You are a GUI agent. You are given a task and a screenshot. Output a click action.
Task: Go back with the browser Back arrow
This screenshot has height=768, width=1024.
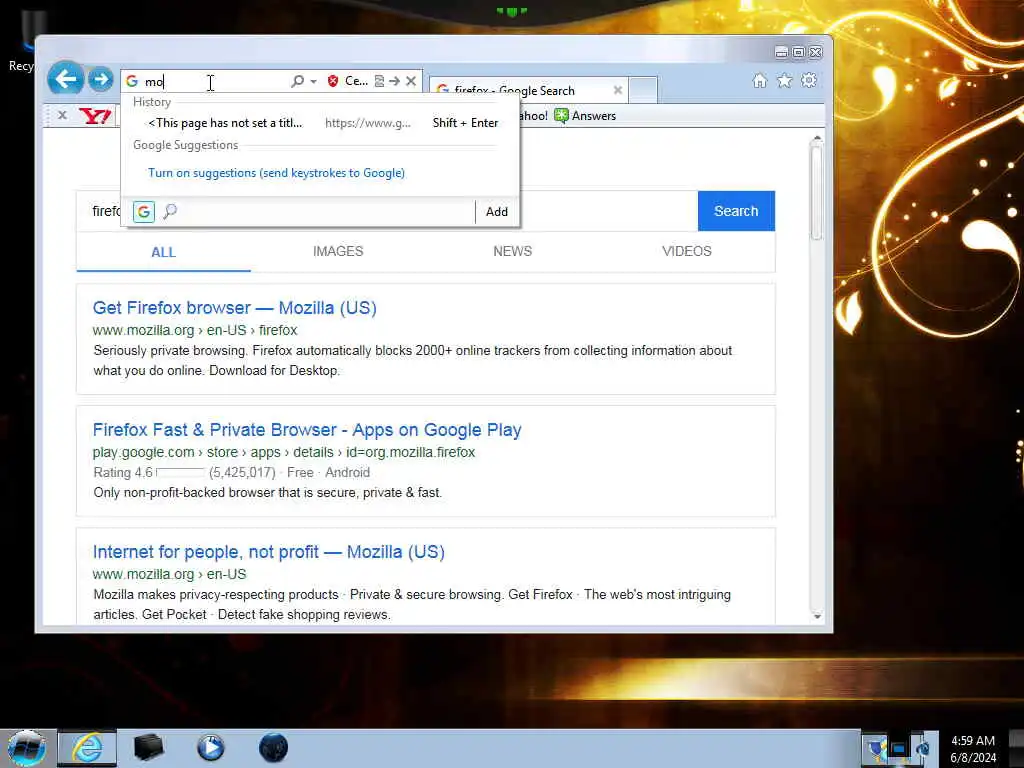[65, 80]
